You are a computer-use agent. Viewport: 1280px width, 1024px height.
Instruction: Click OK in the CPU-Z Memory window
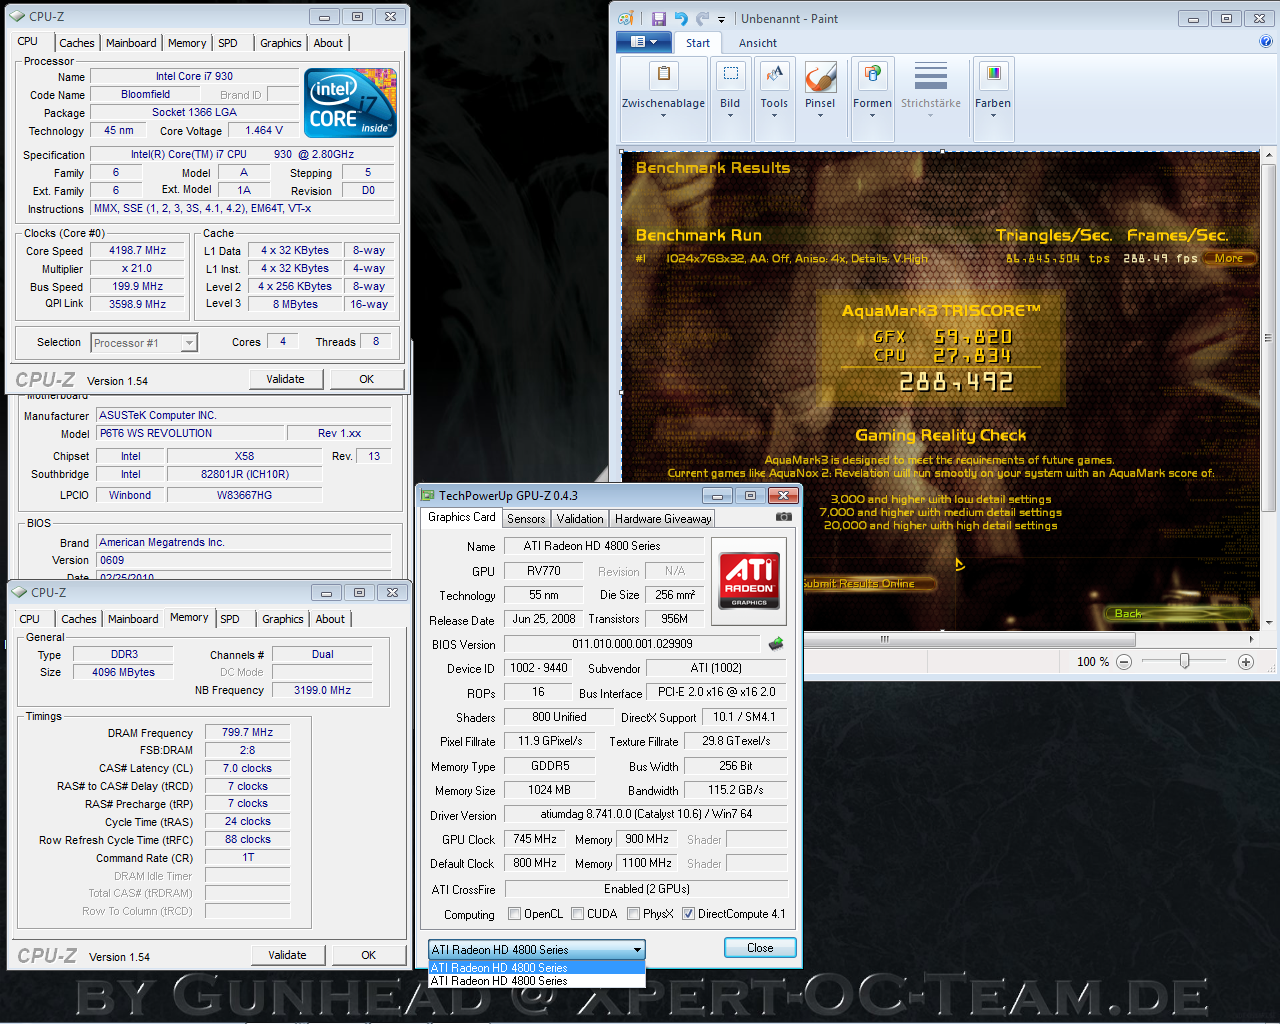[368, 955]
